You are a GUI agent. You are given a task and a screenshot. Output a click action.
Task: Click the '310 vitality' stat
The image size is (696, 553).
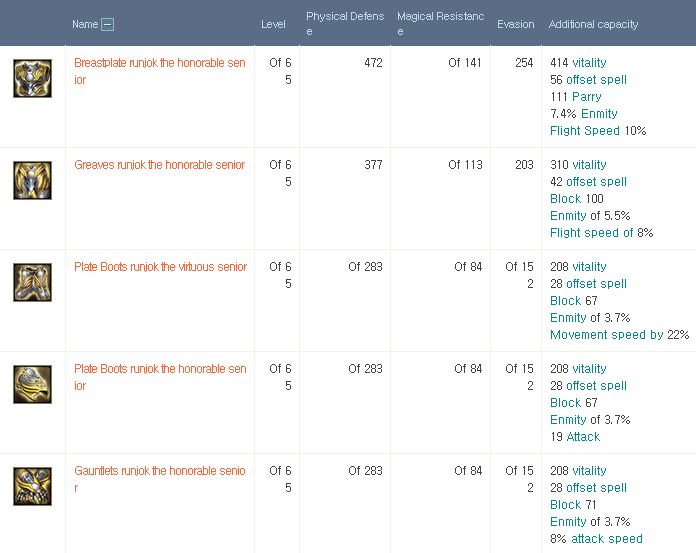coord(578,165)
